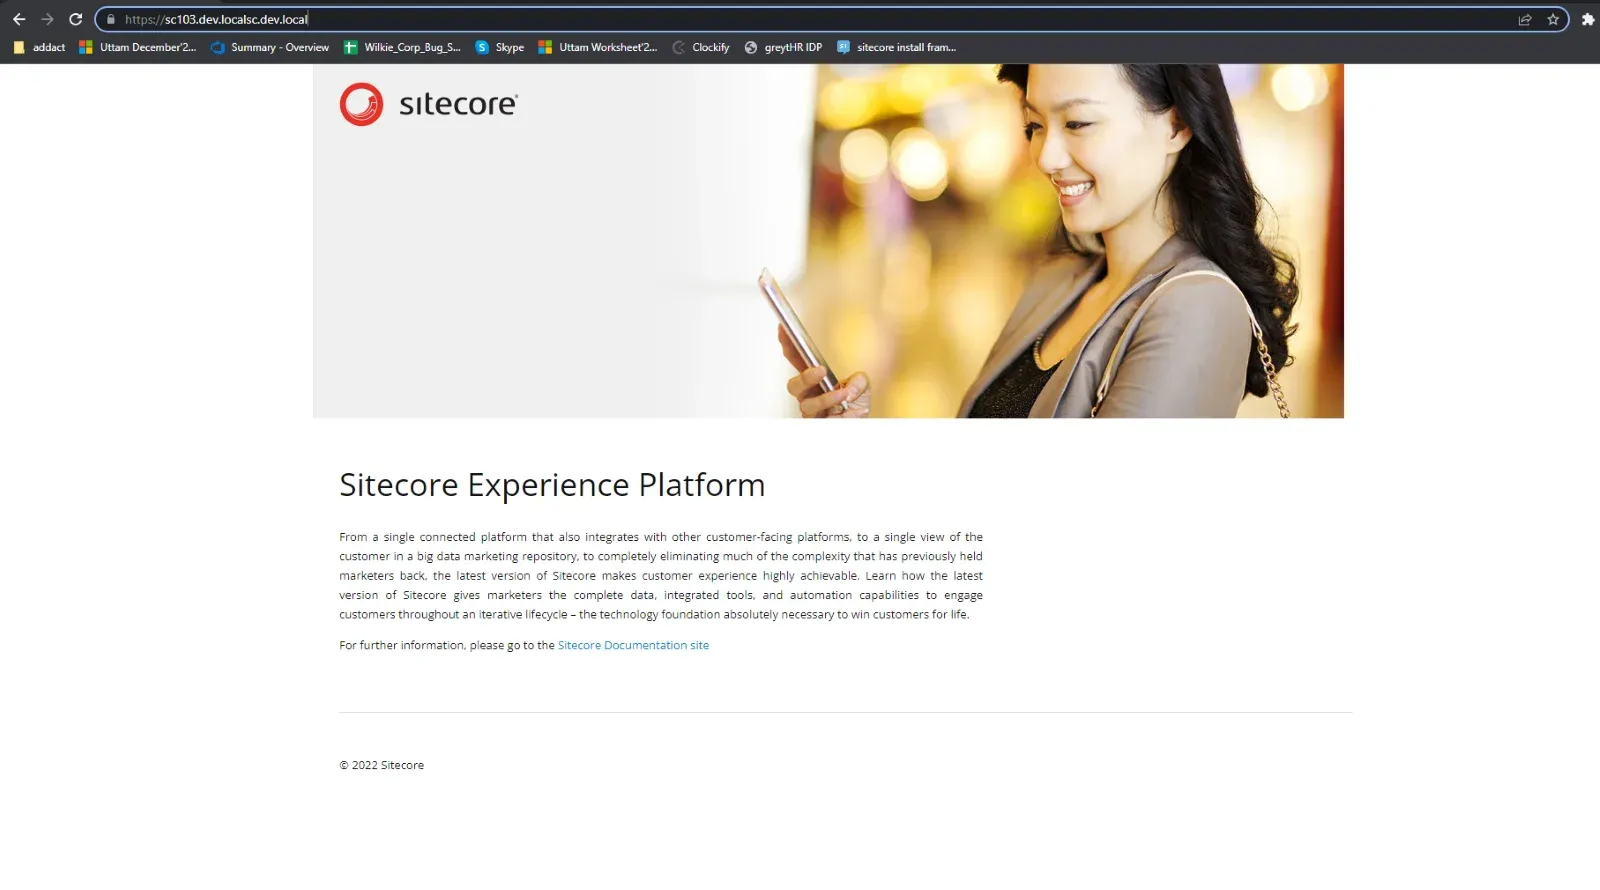Focus the URL address bar

tap(800, 19)
